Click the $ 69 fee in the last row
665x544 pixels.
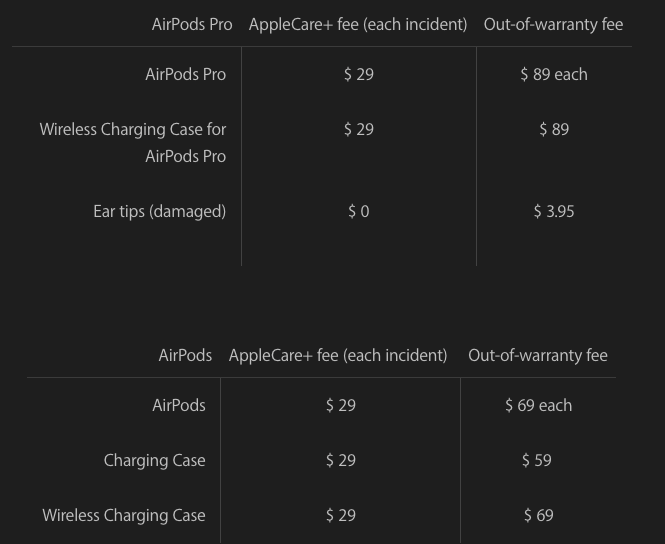[538, 515]
